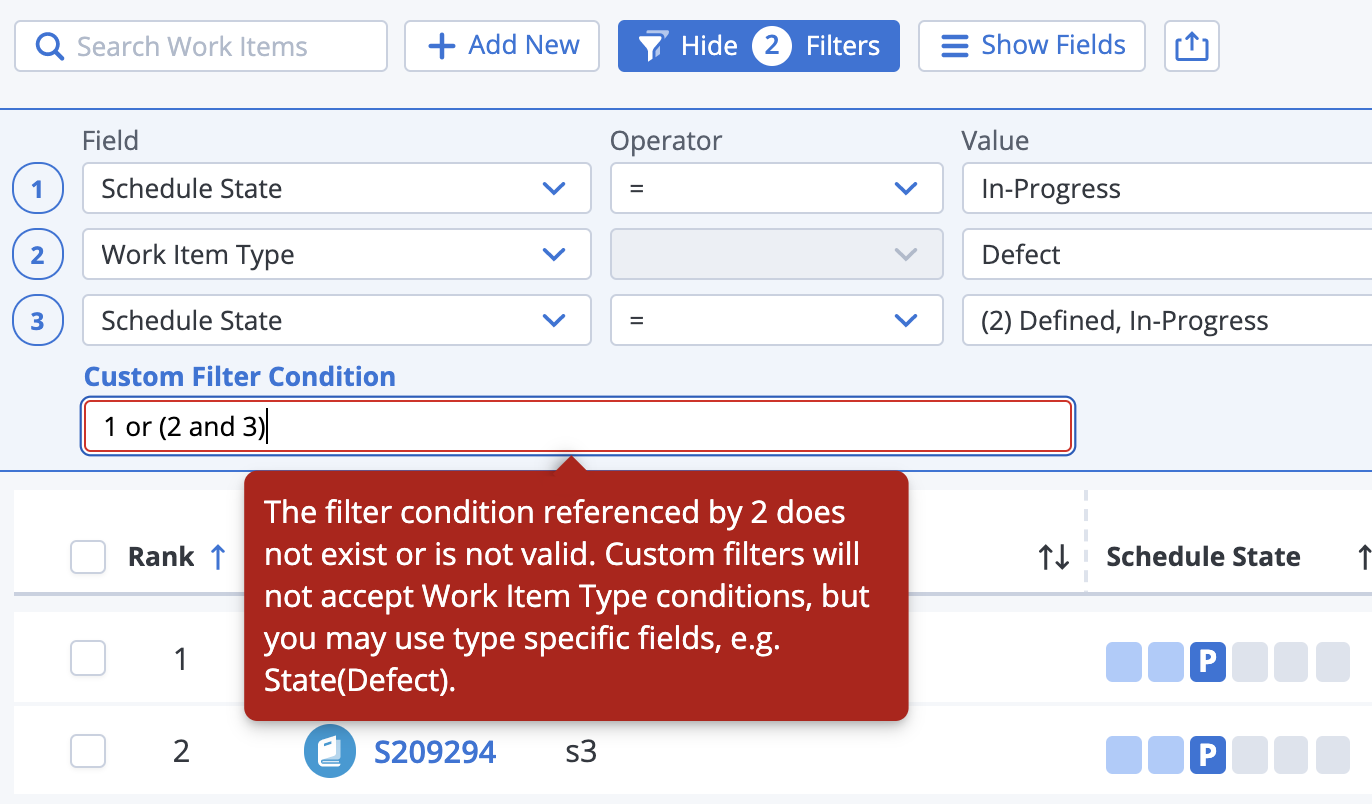Image resolution: width=1372 pixels, height=804 pixels.
Task: Click the Schedule State column header
Action: click(x=1202, y=557)
